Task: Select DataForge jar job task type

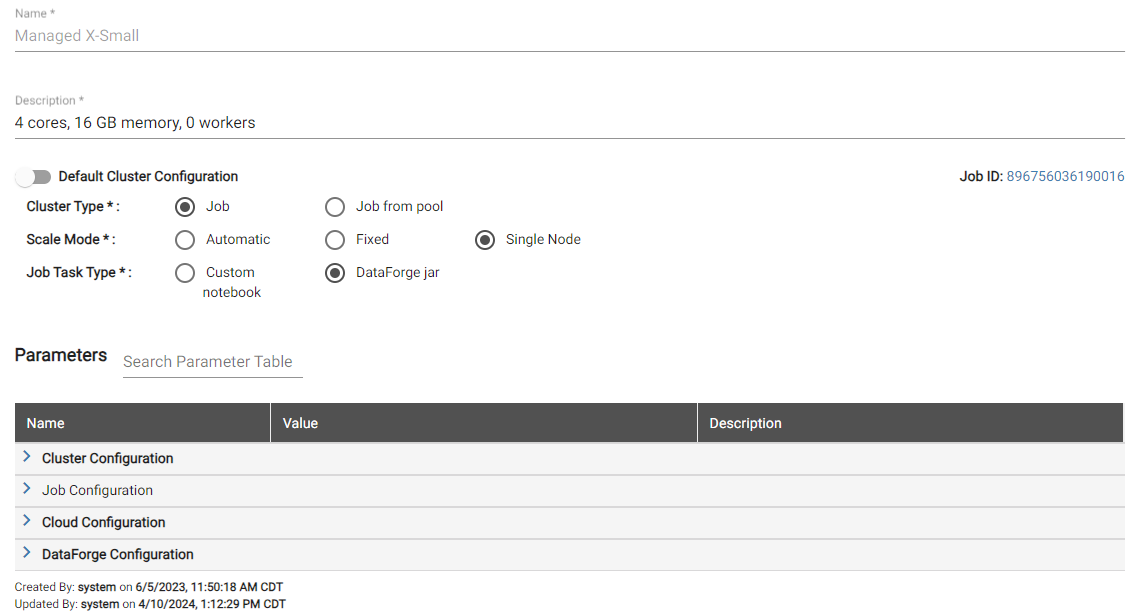Action: tap(335, 273)
